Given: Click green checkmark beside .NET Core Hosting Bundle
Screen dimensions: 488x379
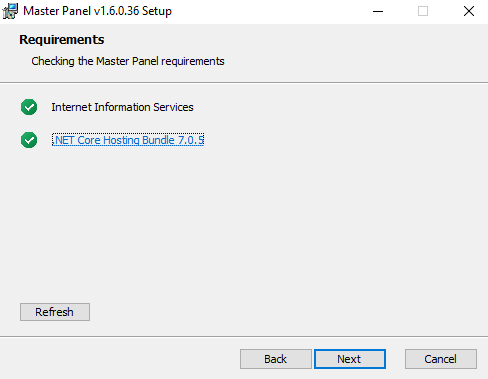Looking at the screenshot, I should (29, 140).
